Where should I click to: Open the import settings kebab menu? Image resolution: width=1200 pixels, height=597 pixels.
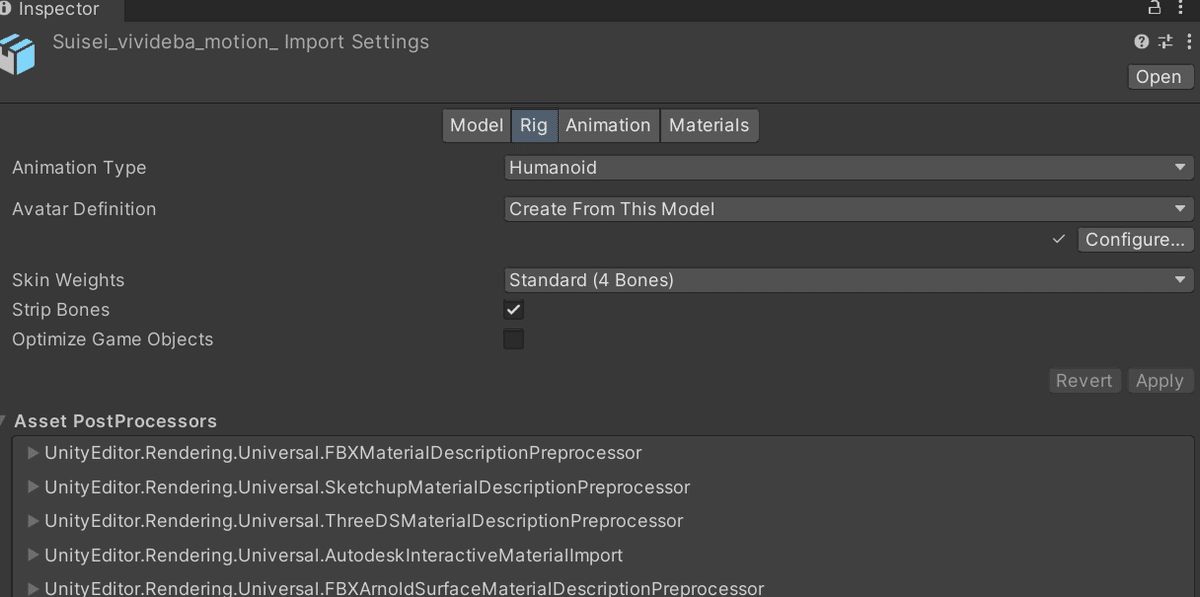[1189, 42]
